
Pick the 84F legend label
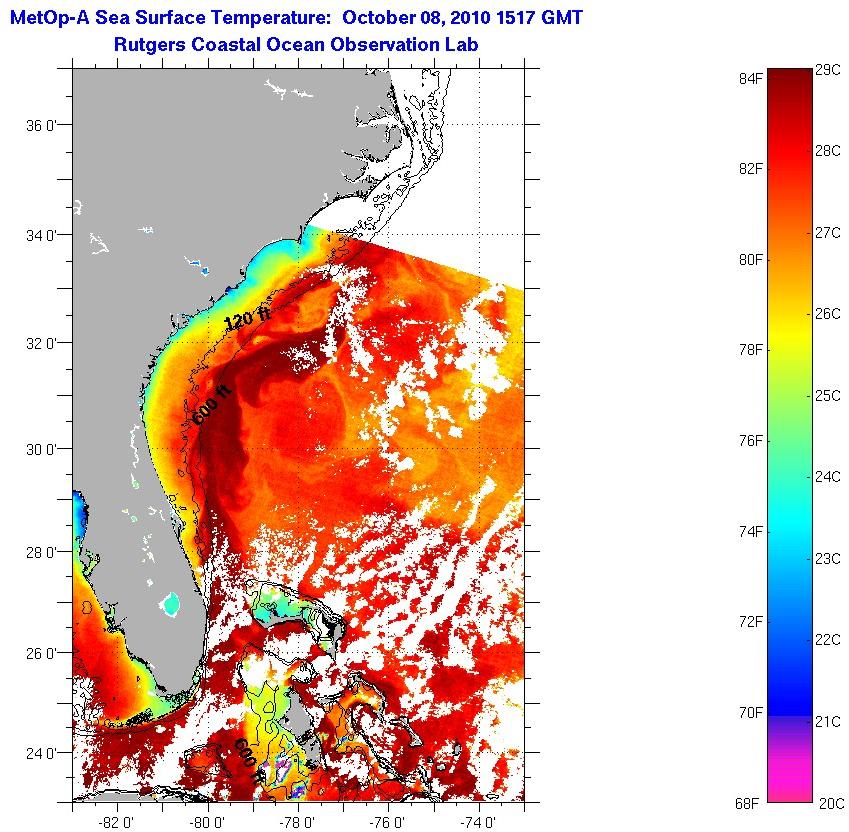tap(750, 79)
